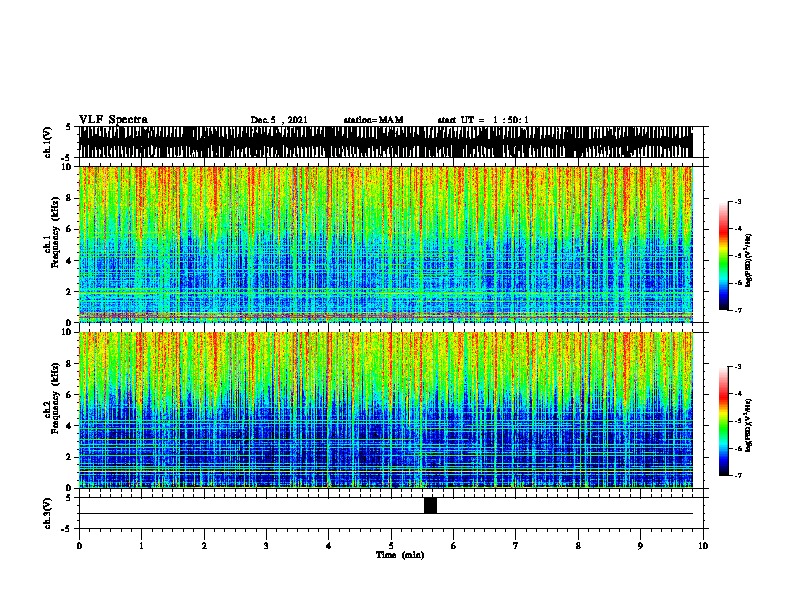792x612 pixels.
Task: Click the ch.2 spectrogram panel
Action: [386, 410]
